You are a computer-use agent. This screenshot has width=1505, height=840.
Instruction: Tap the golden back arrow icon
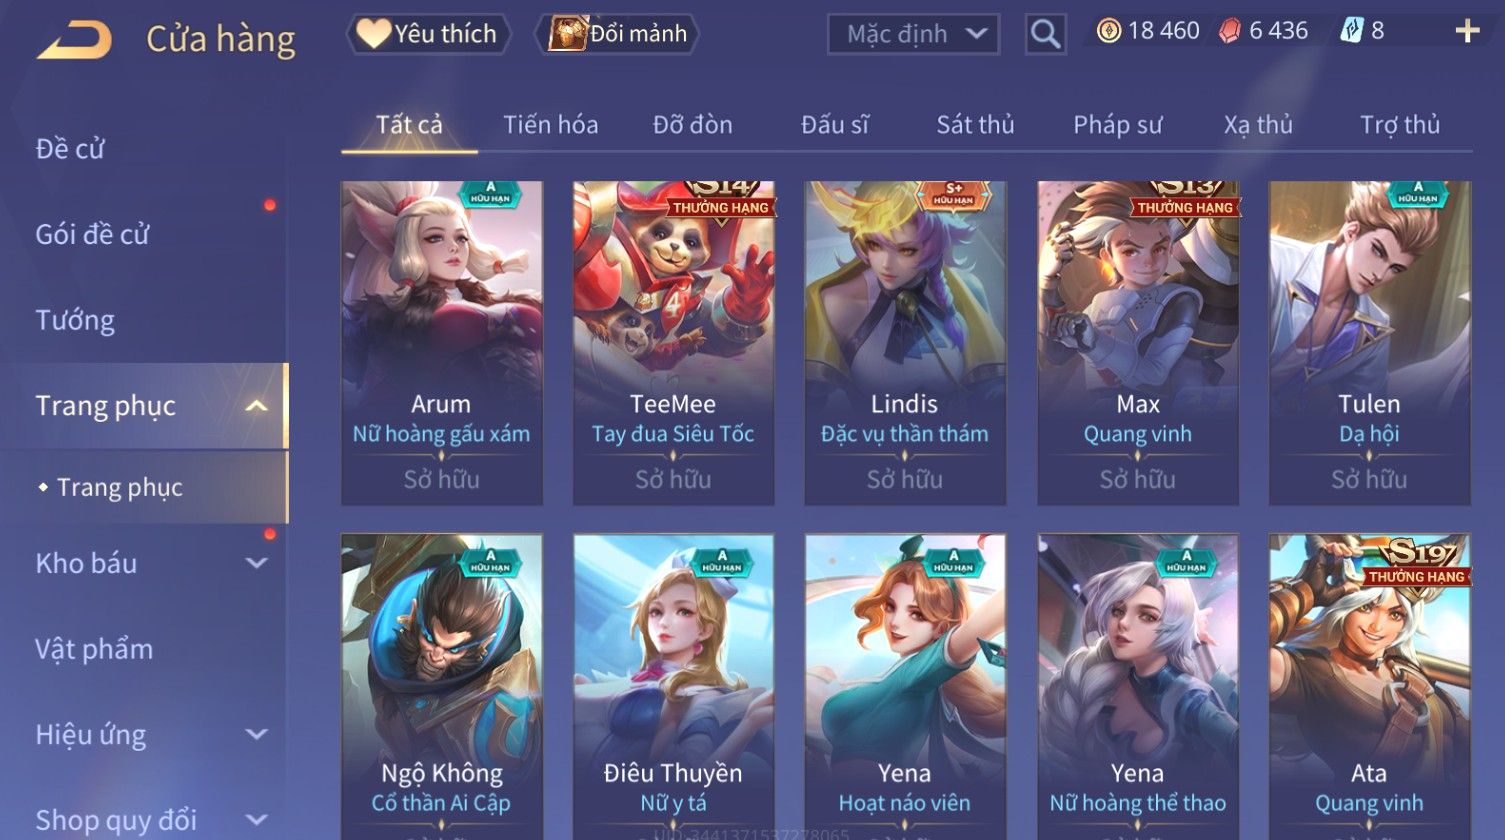coord(74,40)
